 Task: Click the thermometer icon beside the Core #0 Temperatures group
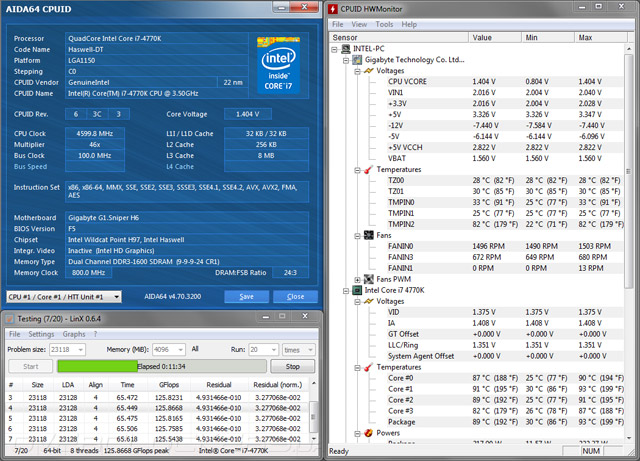click(x=369, y=367)
